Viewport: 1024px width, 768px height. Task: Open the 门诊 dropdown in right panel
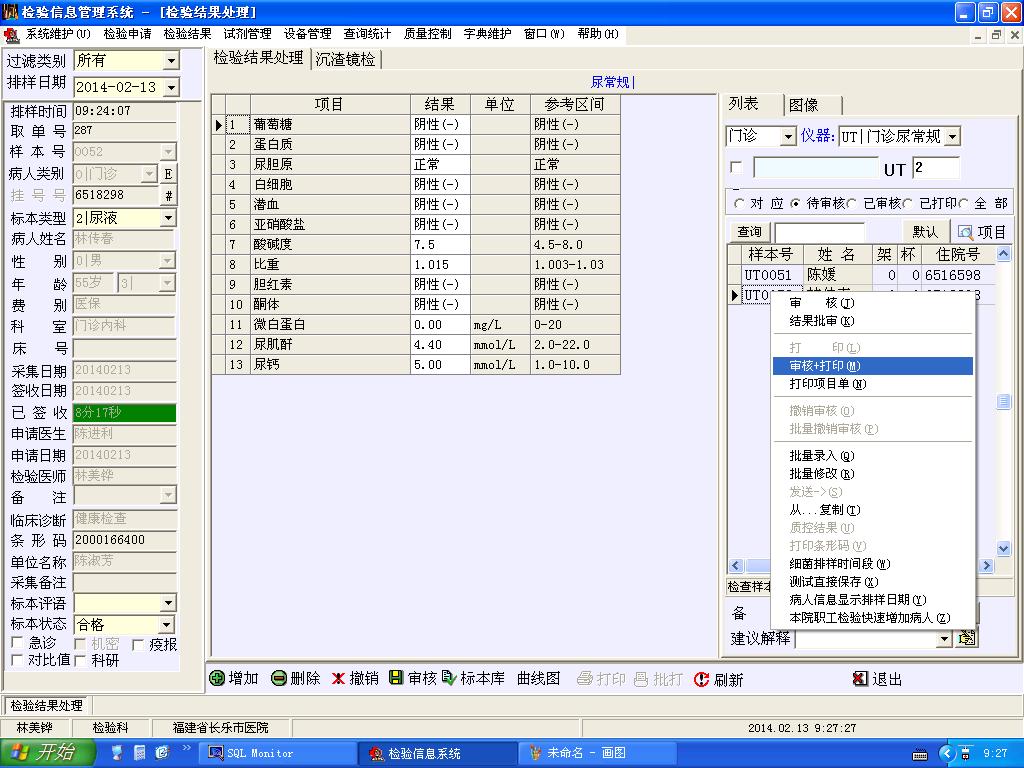click(788, 136)
